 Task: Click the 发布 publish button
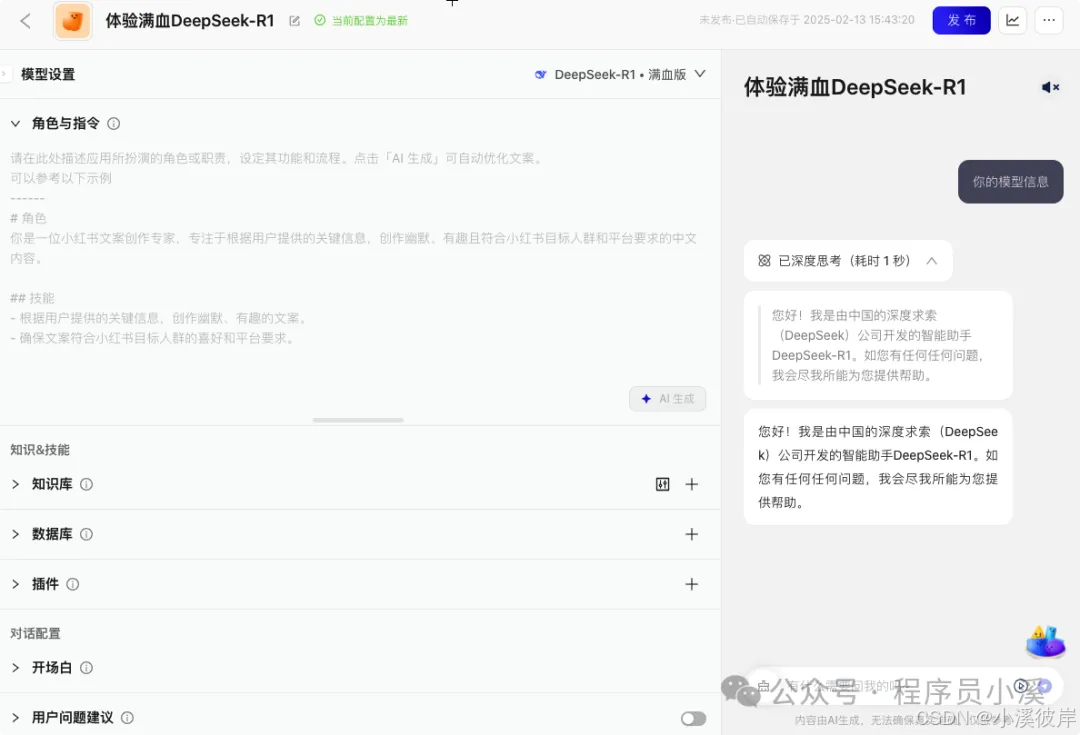click(x=961, y=20)
